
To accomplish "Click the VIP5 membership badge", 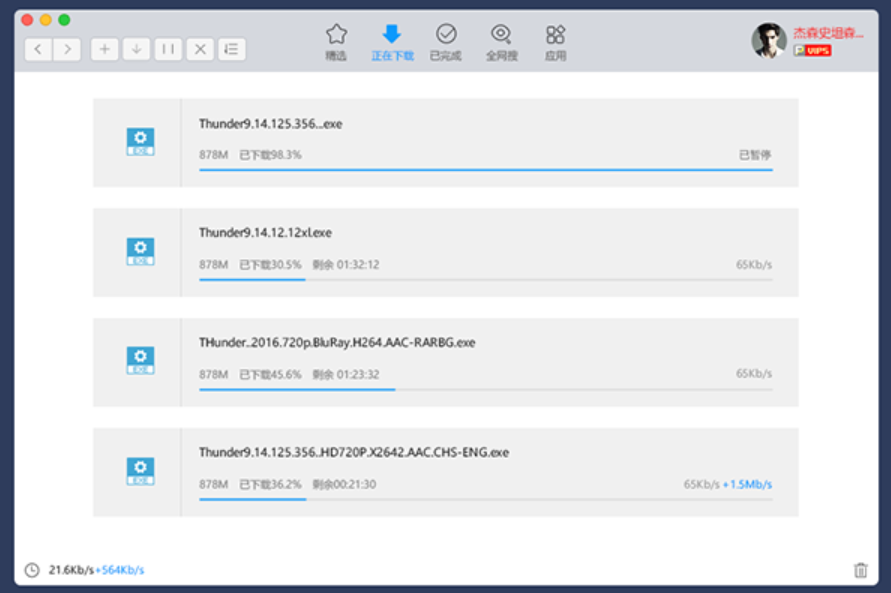I will coord(813,51).
